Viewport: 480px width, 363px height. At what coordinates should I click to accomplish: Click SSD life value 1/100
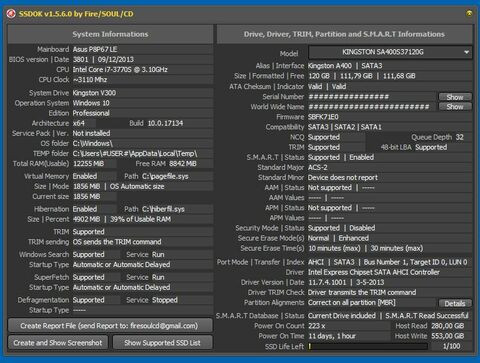tap(451, 346)
